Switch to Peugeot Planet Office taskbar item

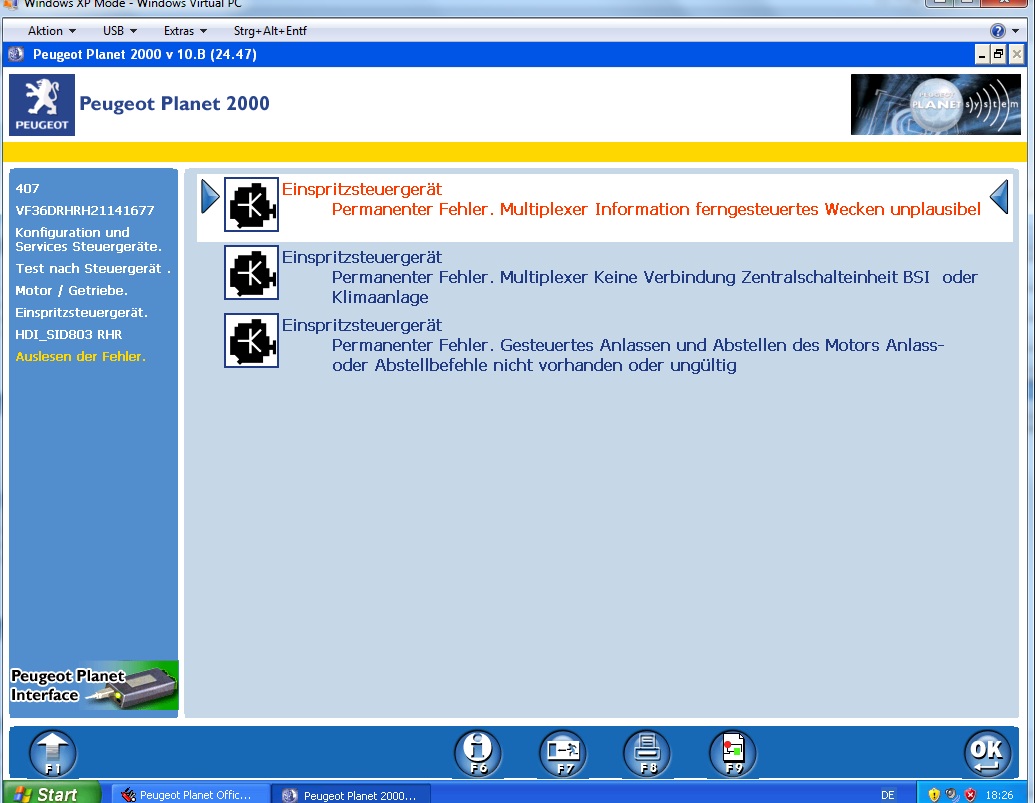pyautogui.click(x=190, y=795)
